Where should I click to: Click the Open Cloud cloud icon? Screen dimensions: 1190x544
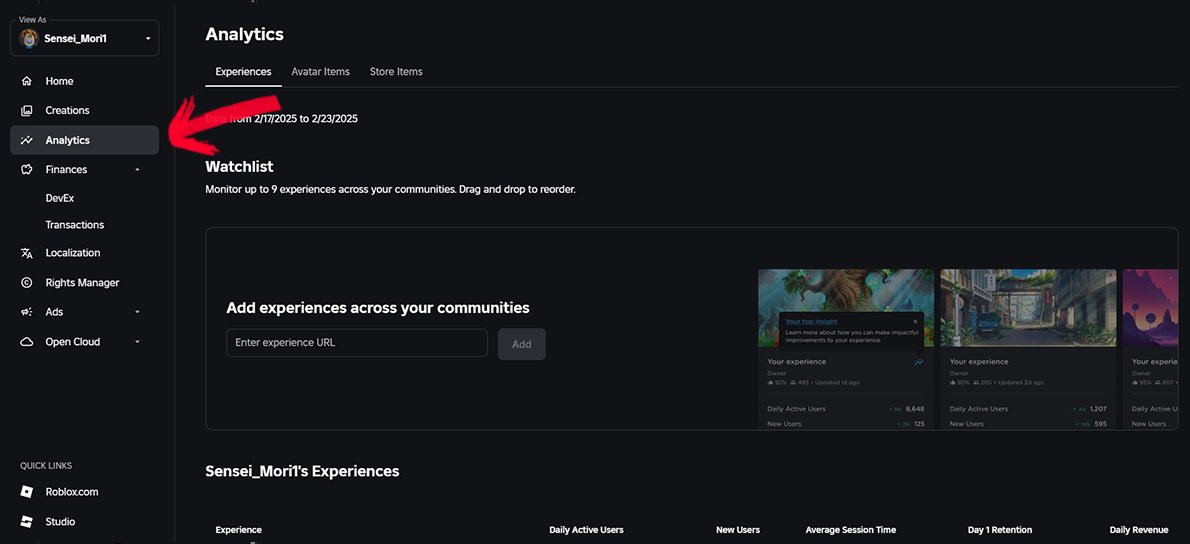(27, 342)
